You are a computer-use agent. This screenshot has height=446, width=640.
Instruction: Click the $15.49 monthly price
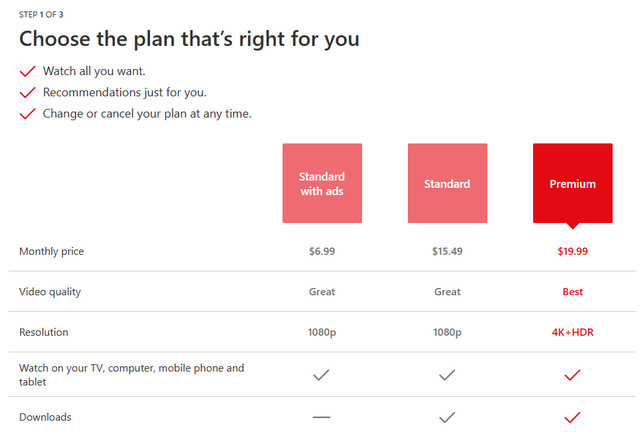pyautogui.click(x=447, y=251)
